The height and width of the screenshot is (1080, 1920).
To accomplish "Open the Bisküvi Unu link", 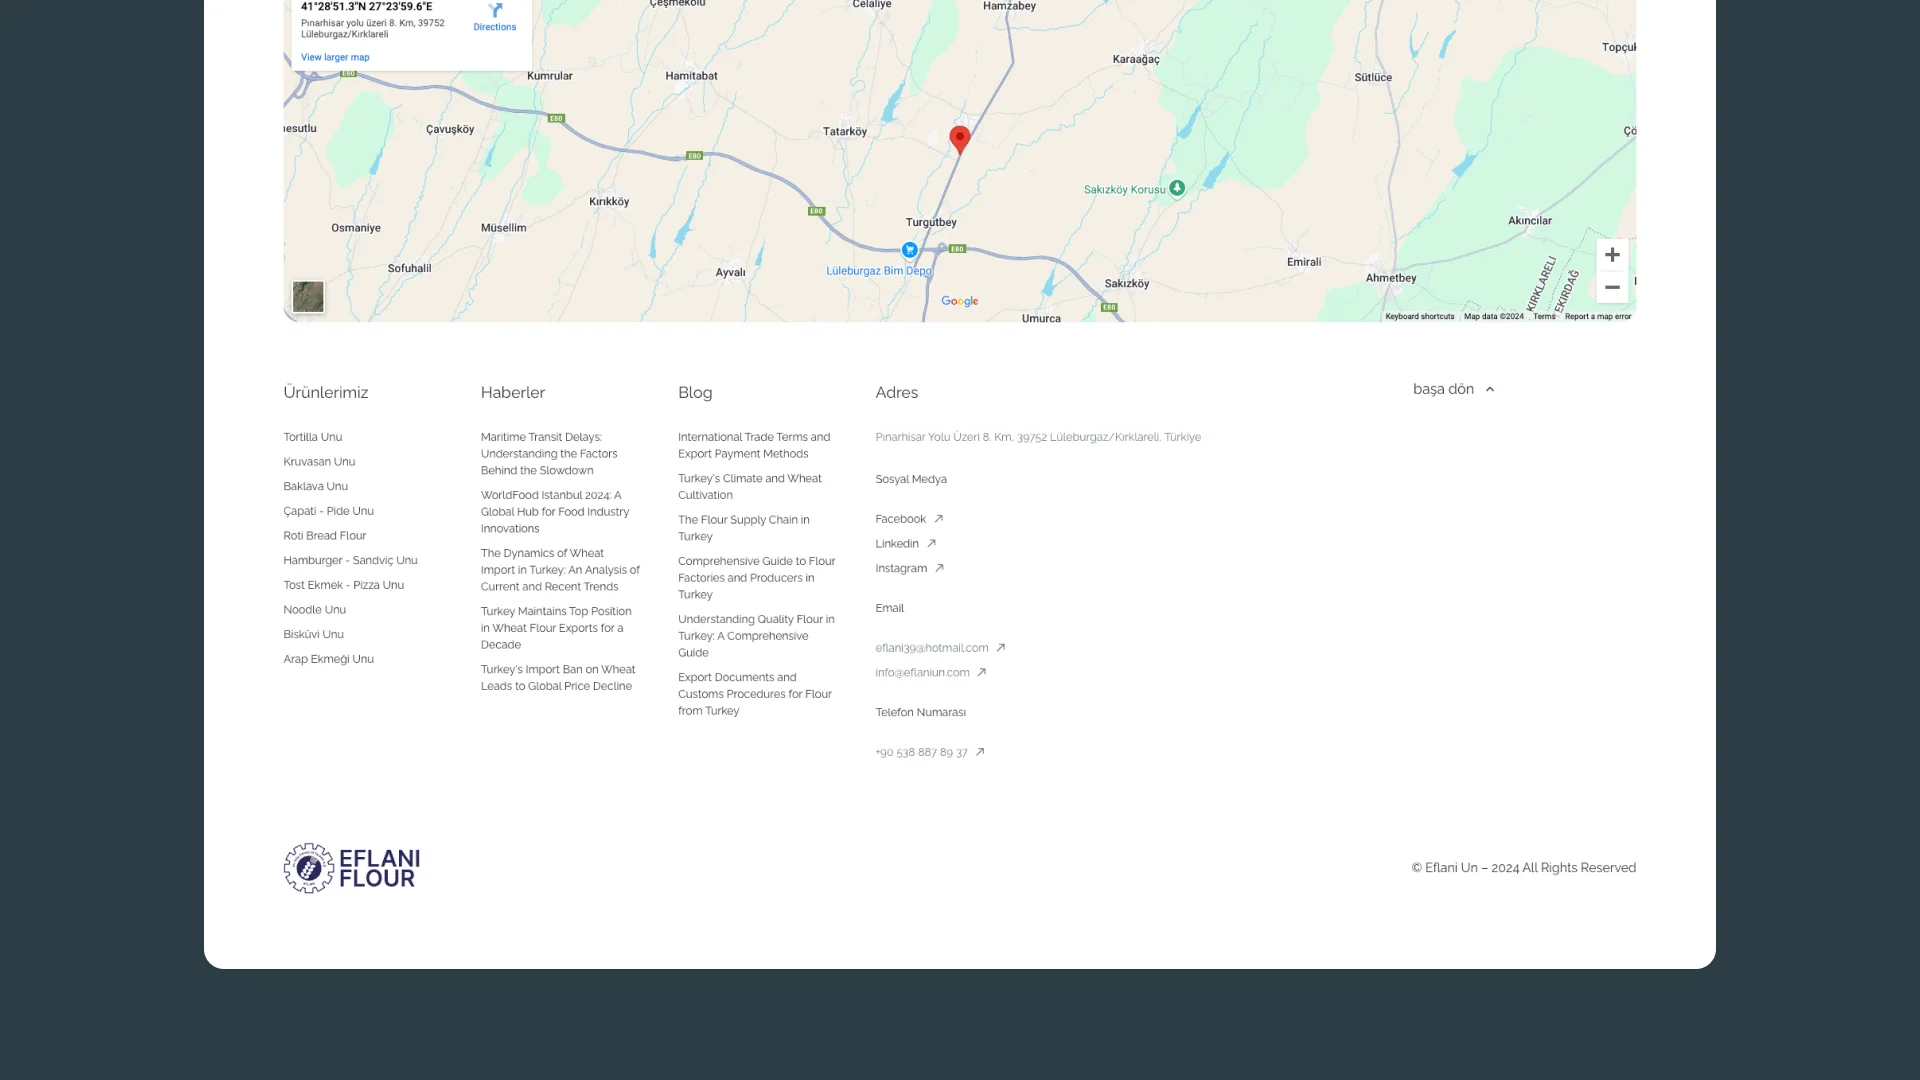I will pos(313,635).
